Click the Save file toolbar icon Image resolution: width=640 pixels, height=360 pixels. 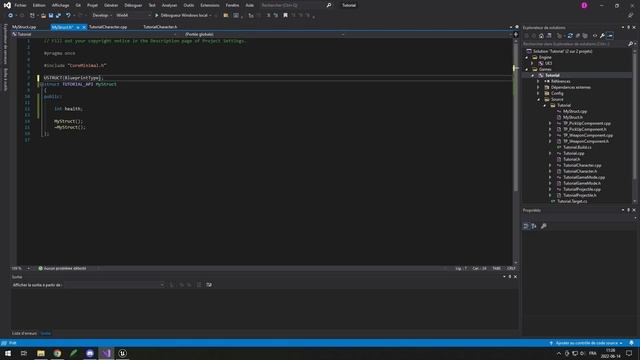(51, 16)
